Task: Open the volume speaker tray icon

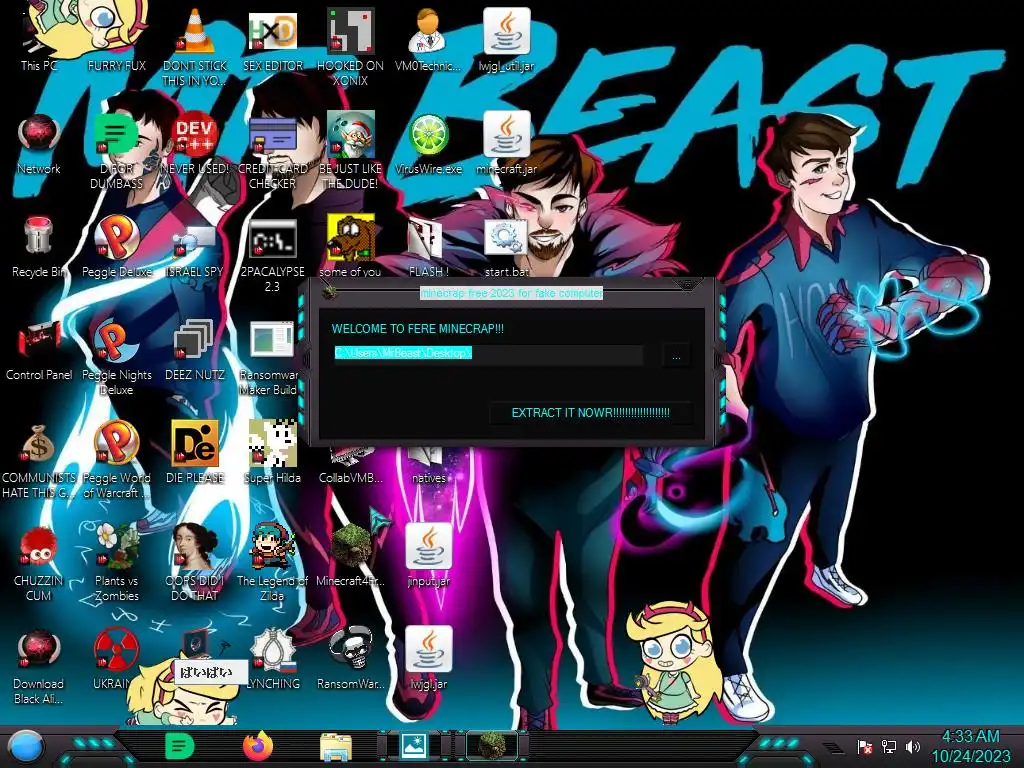Action: pyautogui.click(x=913, y=746)
